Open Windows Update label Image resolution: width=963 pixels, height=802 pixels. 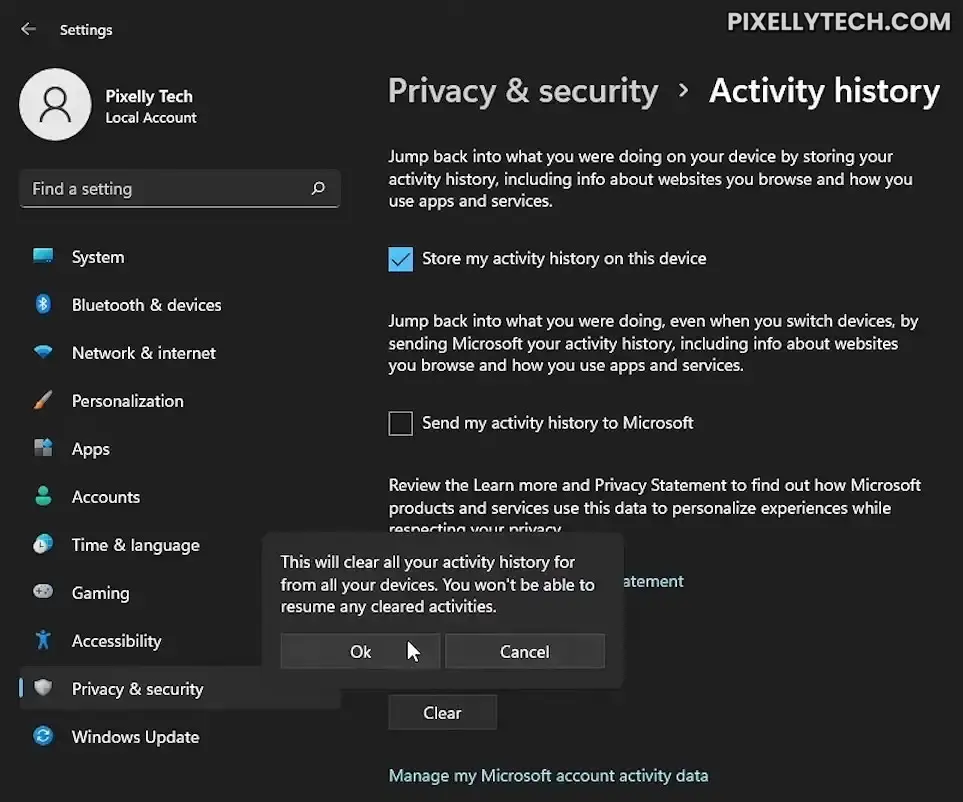(x=136, y=737)
